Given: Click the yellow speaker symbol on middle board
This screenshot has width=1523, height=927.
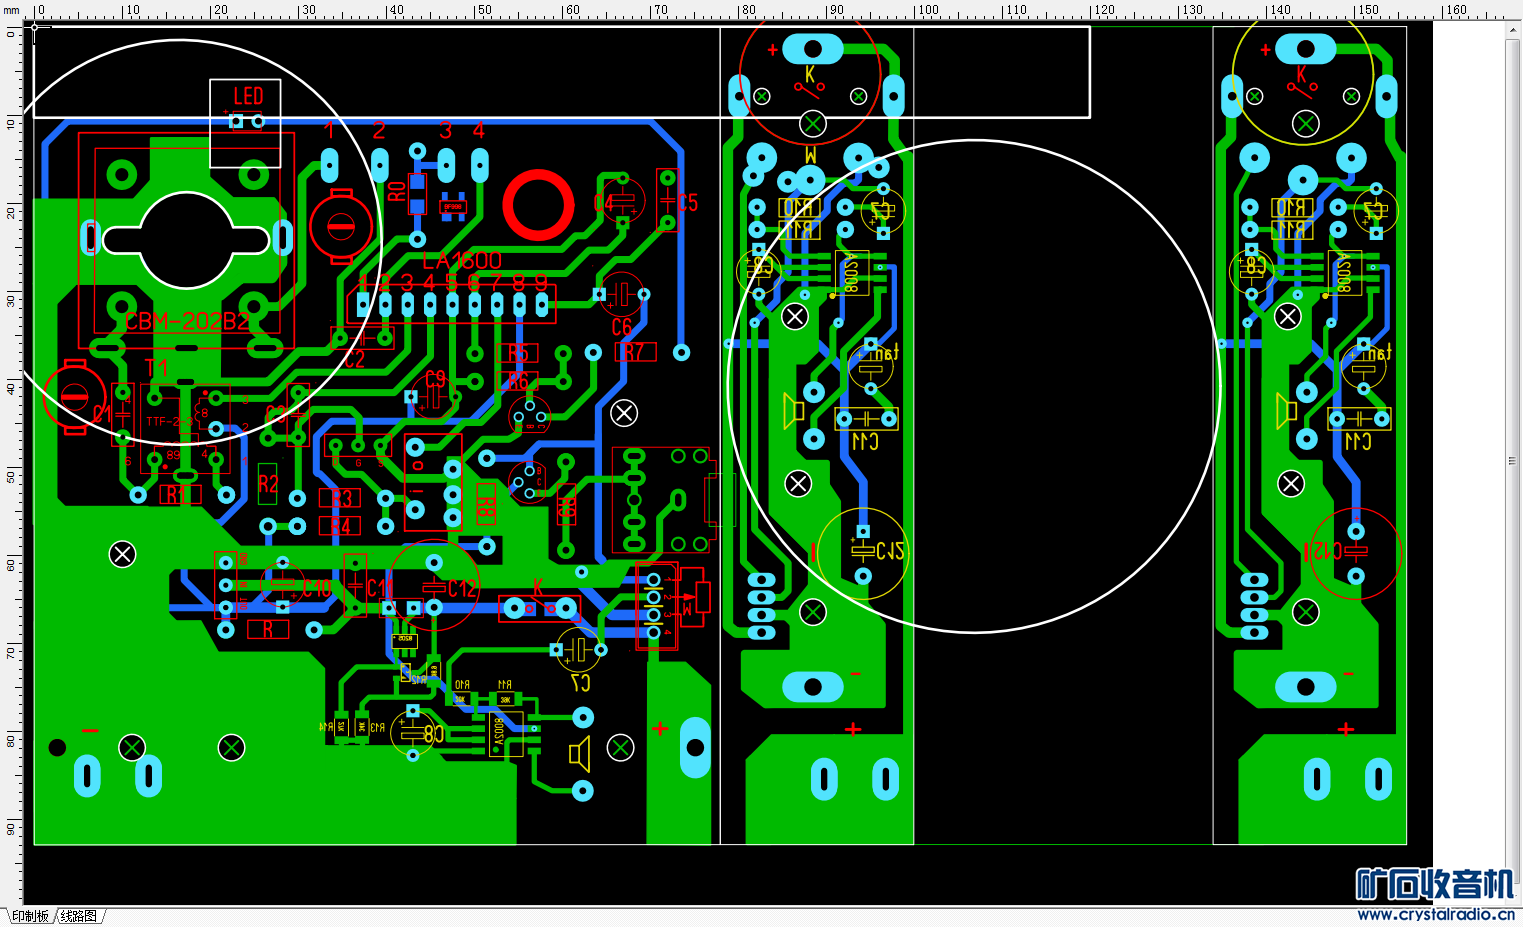Looking at the screenshot, I should tap(794, 410).
